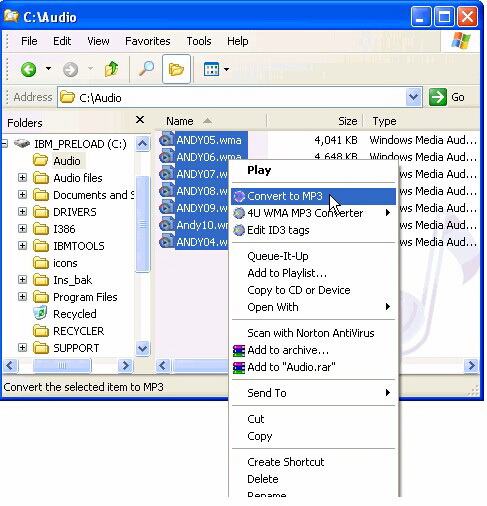Screen dimensions: 487x506
Task: Toggle the Folders pane button
Action: [176, 69]
